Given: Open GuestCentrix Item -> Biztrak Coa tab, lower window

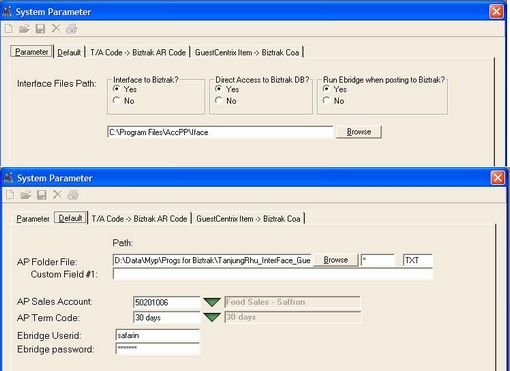Looking at the screenshot, I should [248, 219].
